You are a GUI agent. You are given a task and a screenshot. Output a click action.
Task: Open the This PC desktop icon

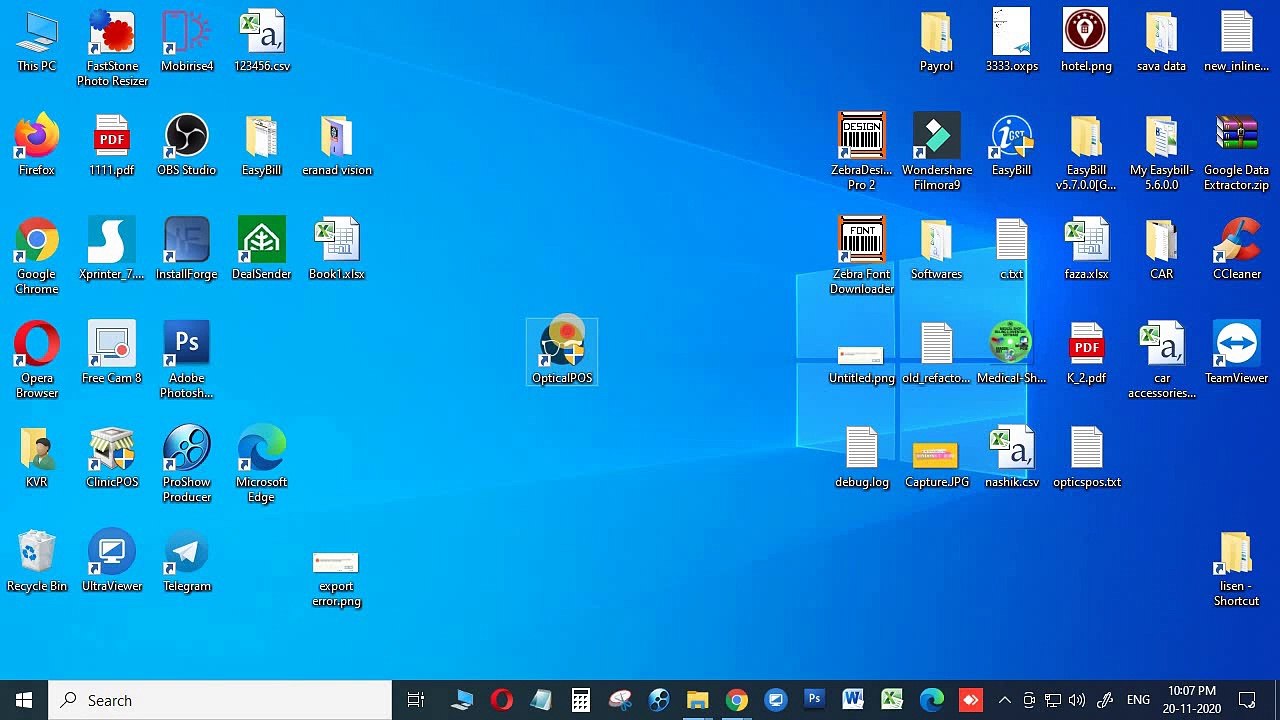click(x=37, y=40)
